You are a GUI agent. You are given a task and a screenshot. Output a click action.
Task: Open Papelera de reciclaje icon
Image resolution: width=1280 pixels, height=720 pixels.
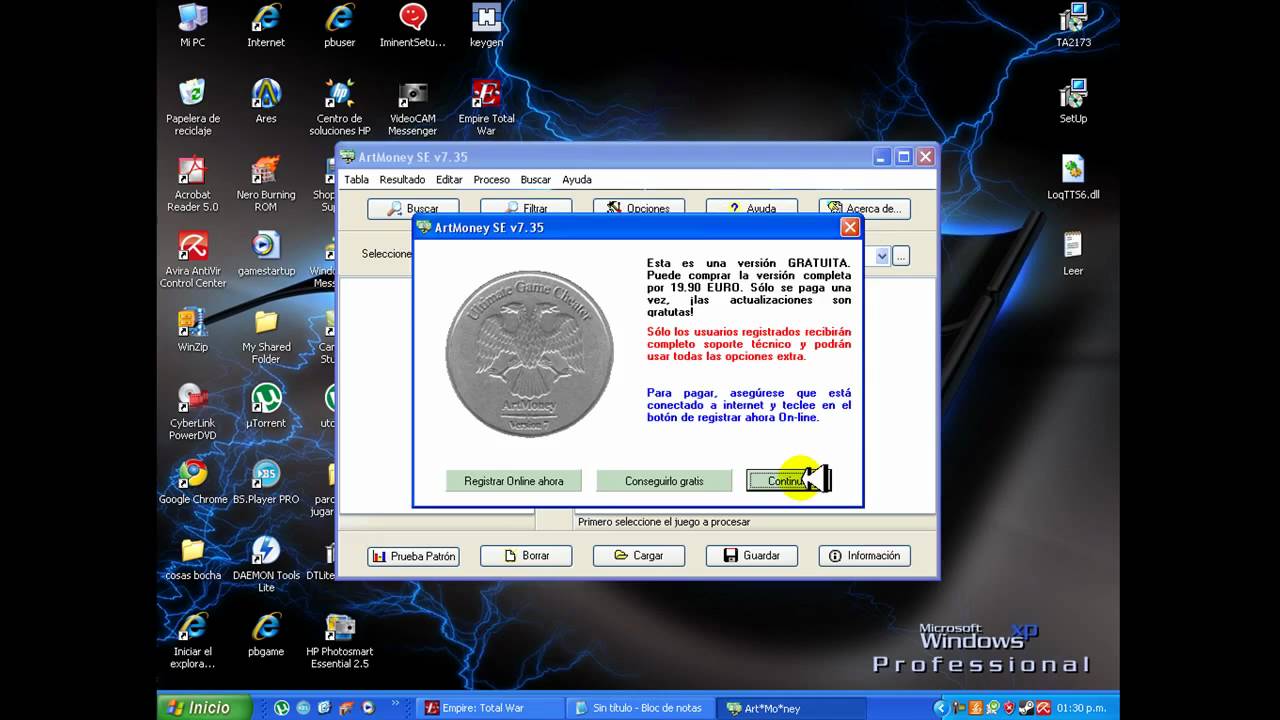tap(192, 107)
